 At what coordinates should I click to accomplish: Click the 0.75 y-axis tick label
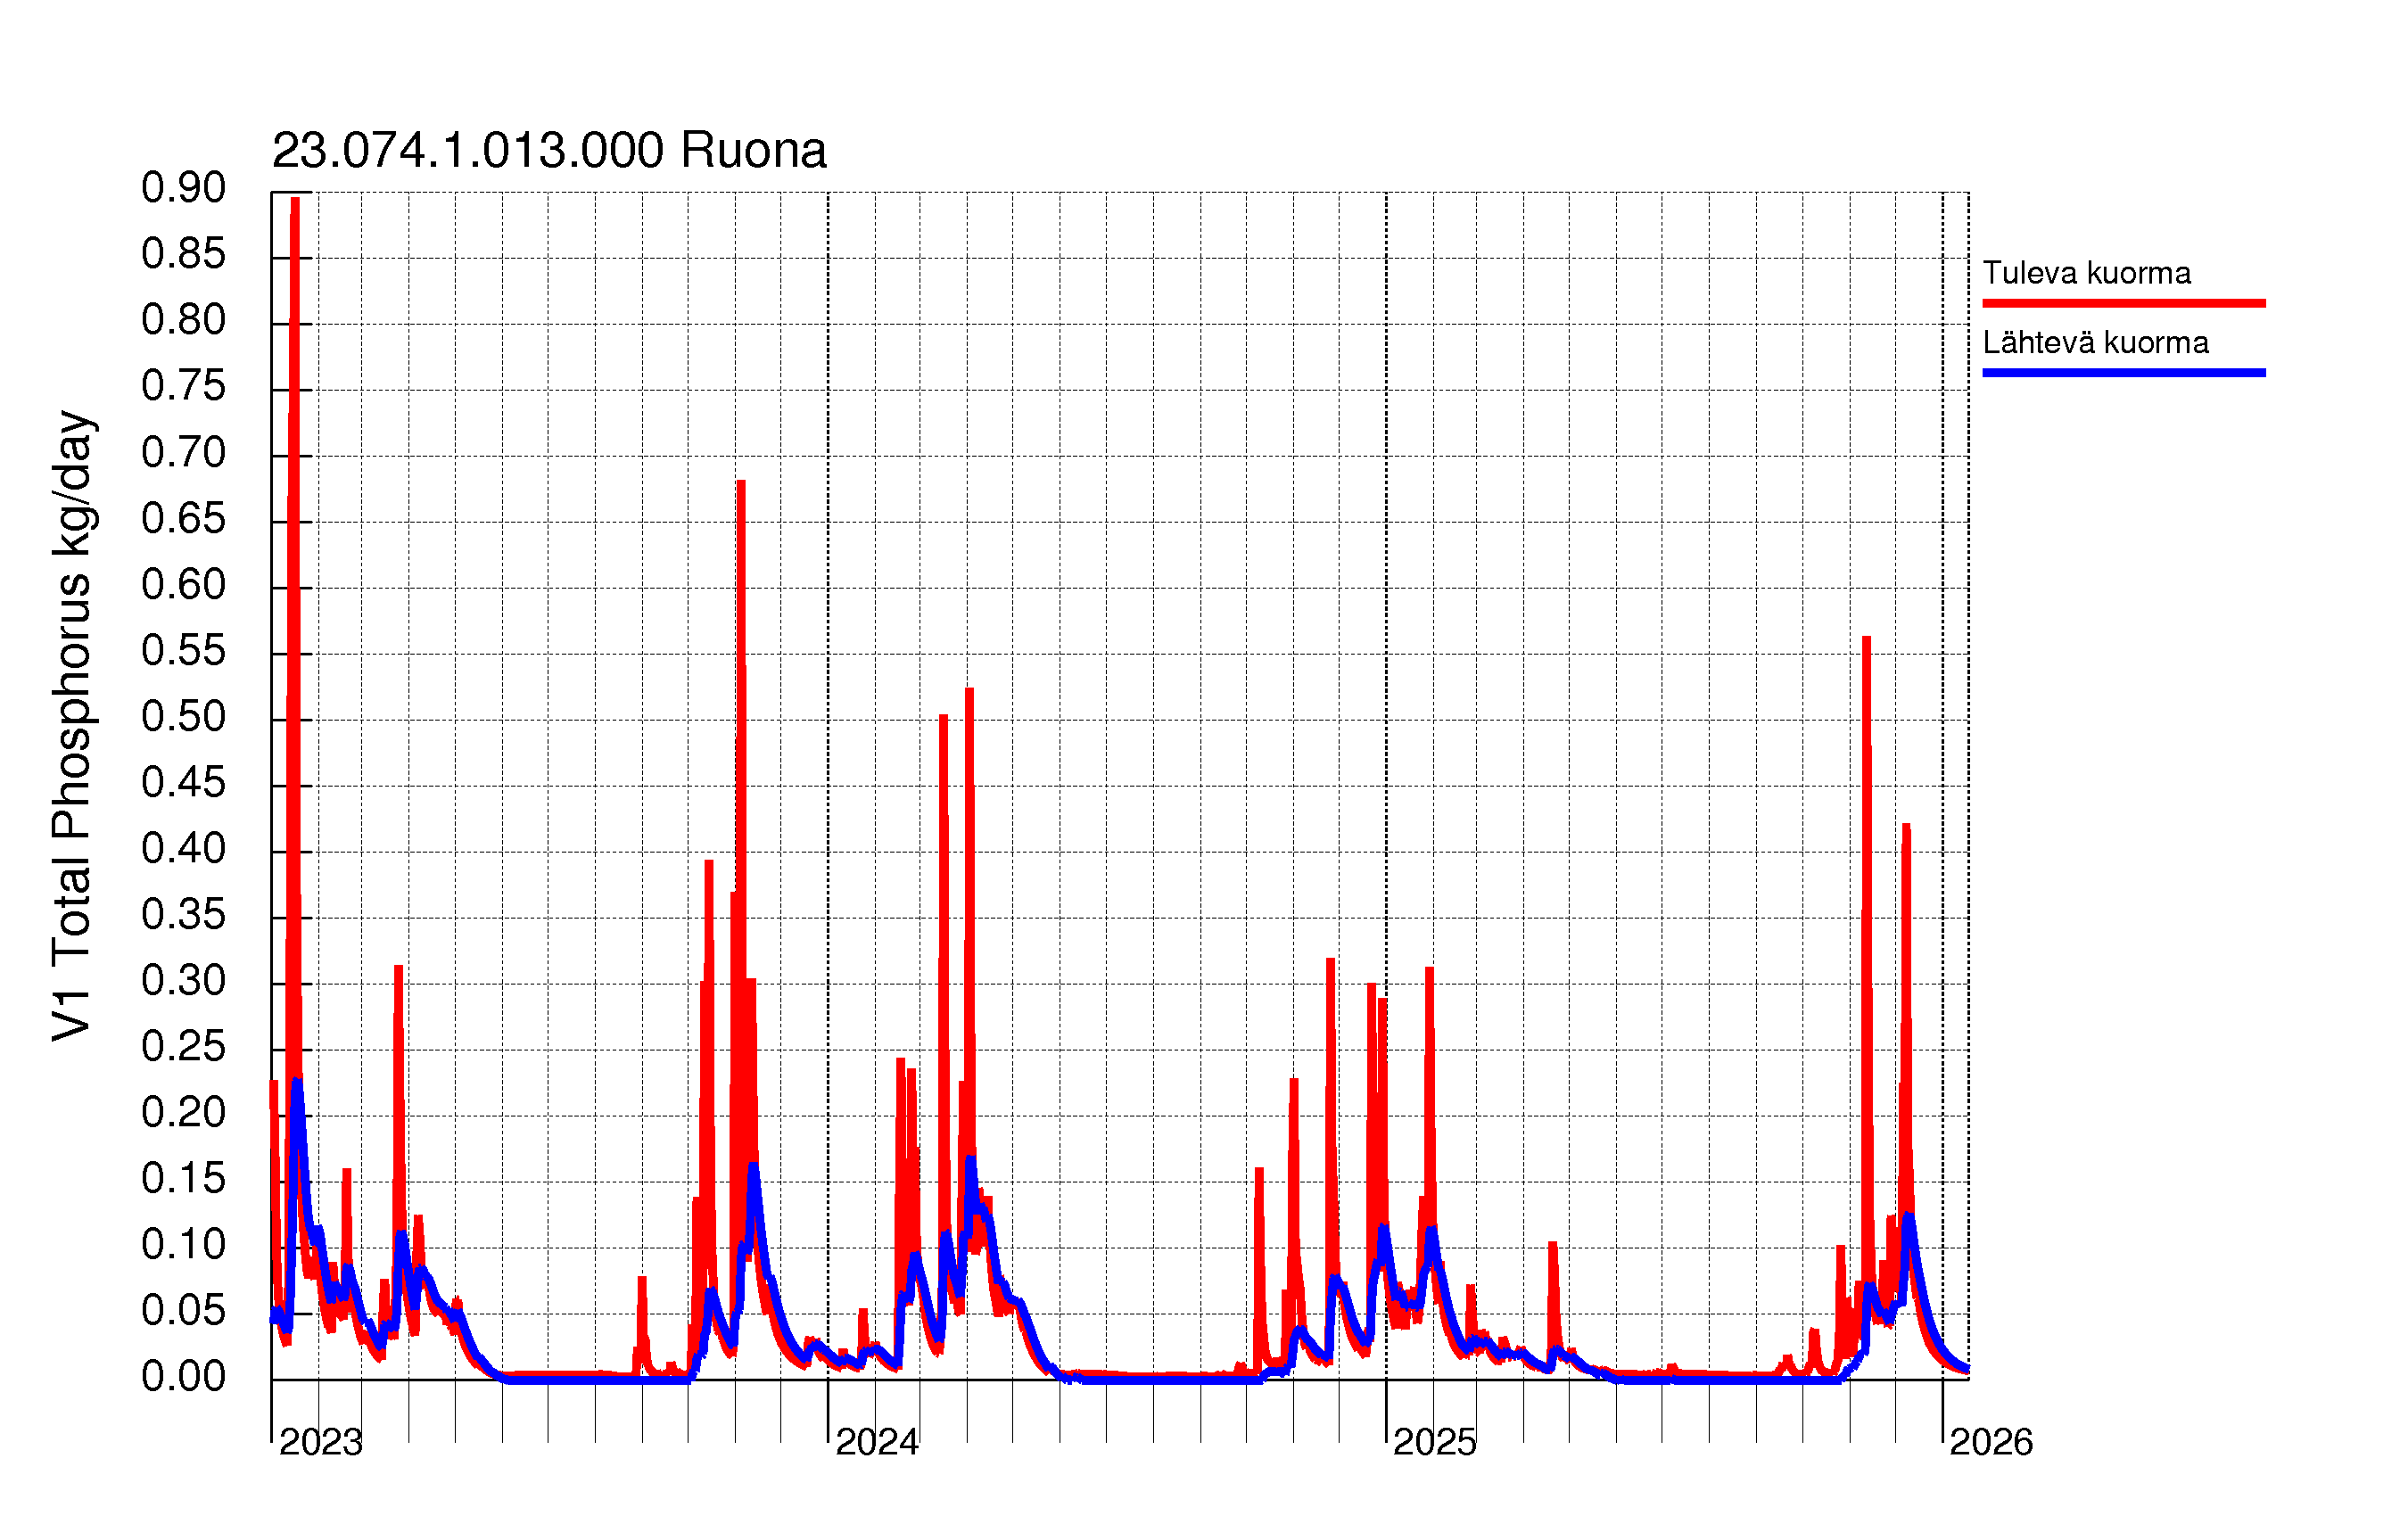[183, 386]
